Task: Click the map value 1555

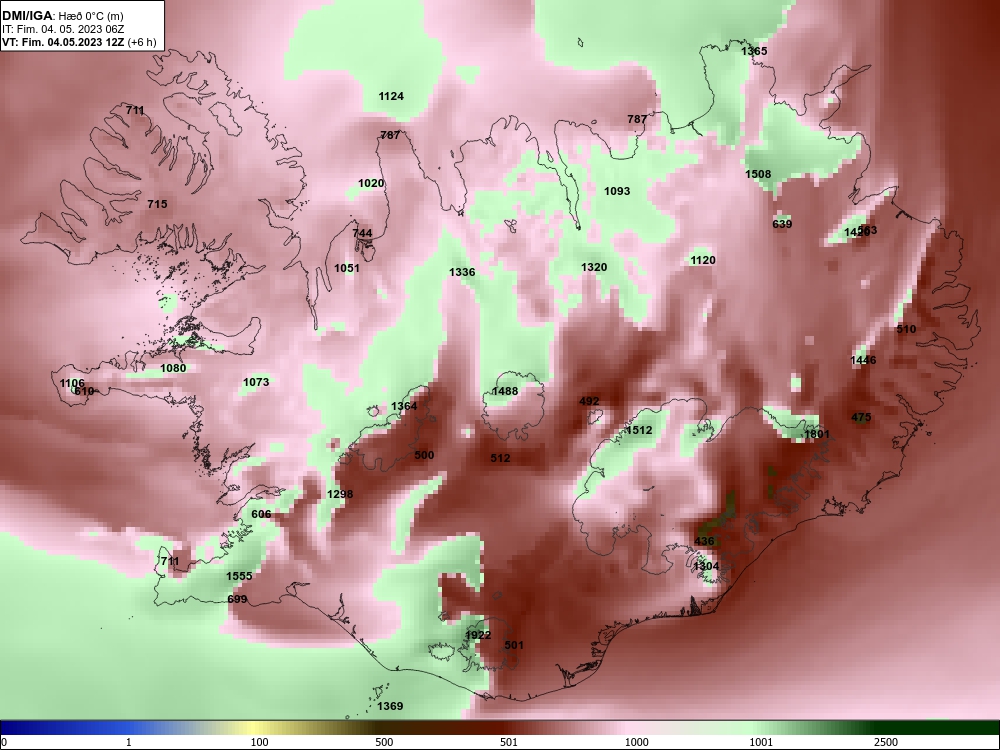Action: (x=239, y=576)
